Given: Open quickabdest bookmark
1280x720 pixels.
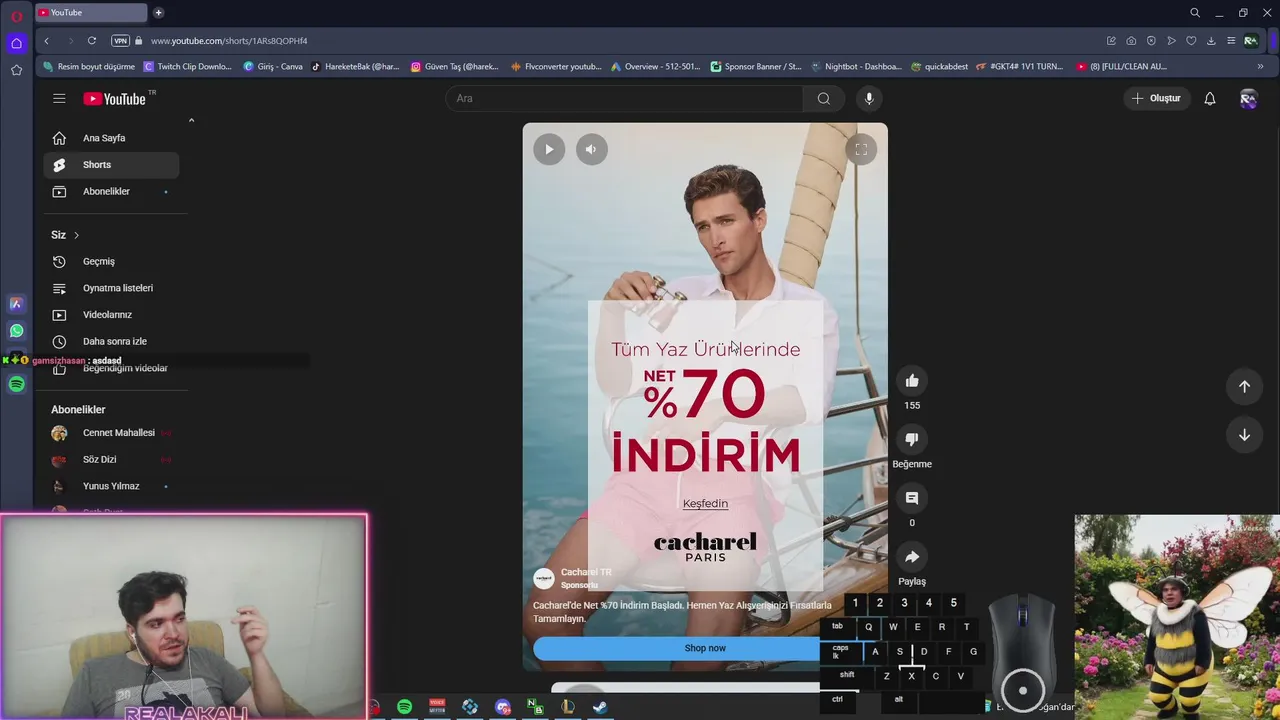Looking at the screenshot, I should pos(939,67).
